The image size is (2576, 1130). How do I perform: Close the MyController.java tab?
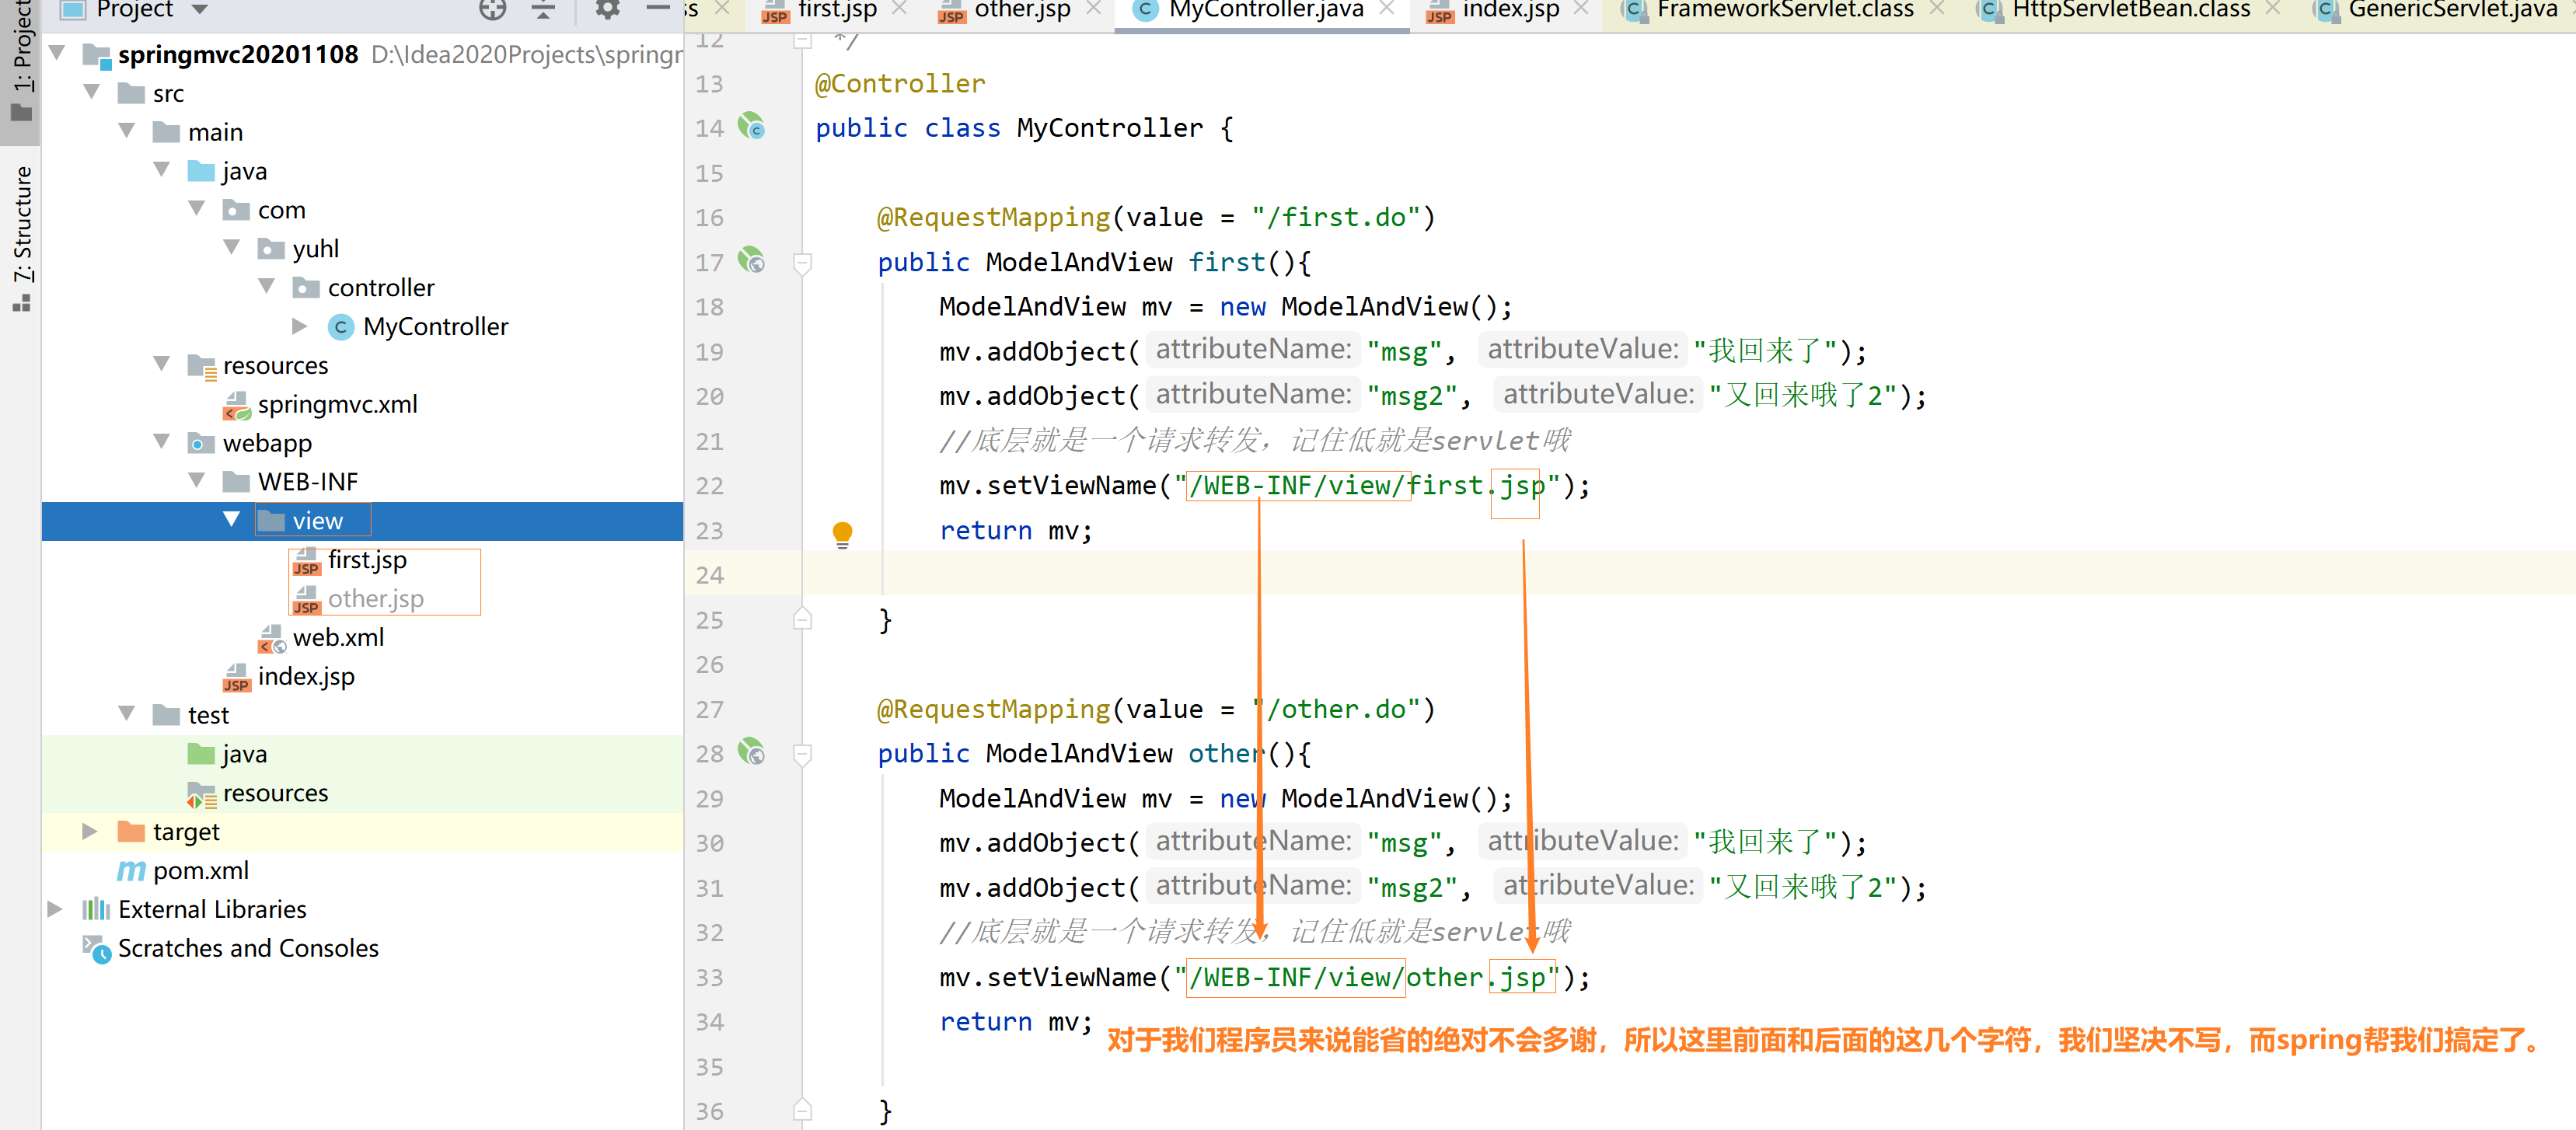[x=1386, y=9]
